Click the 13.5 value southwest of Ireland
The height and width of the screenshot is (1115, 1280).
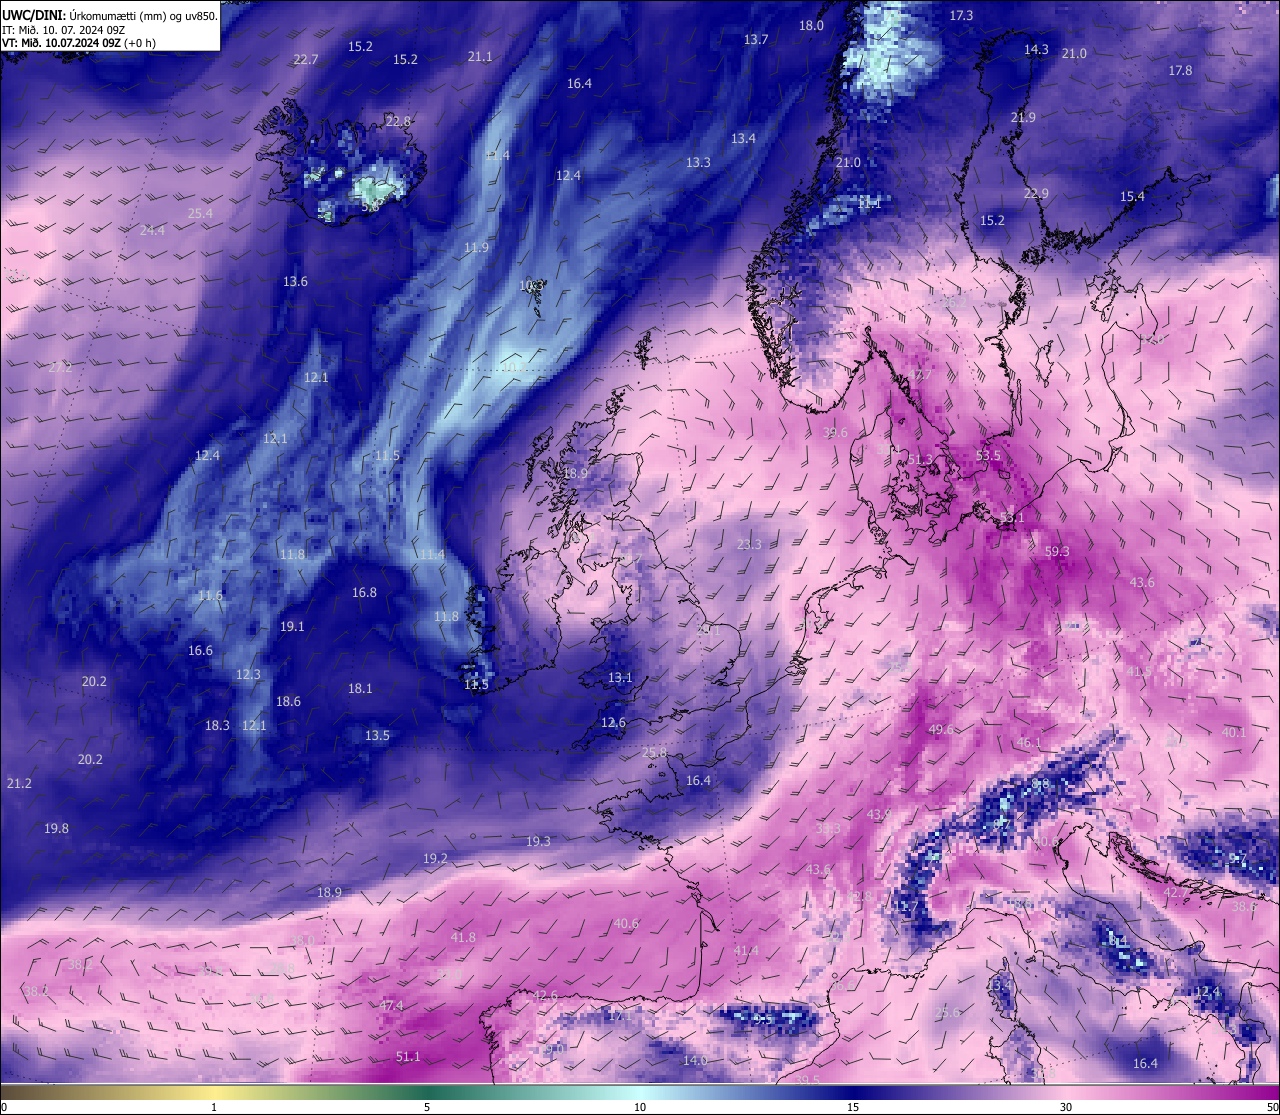tap(377, 736)
